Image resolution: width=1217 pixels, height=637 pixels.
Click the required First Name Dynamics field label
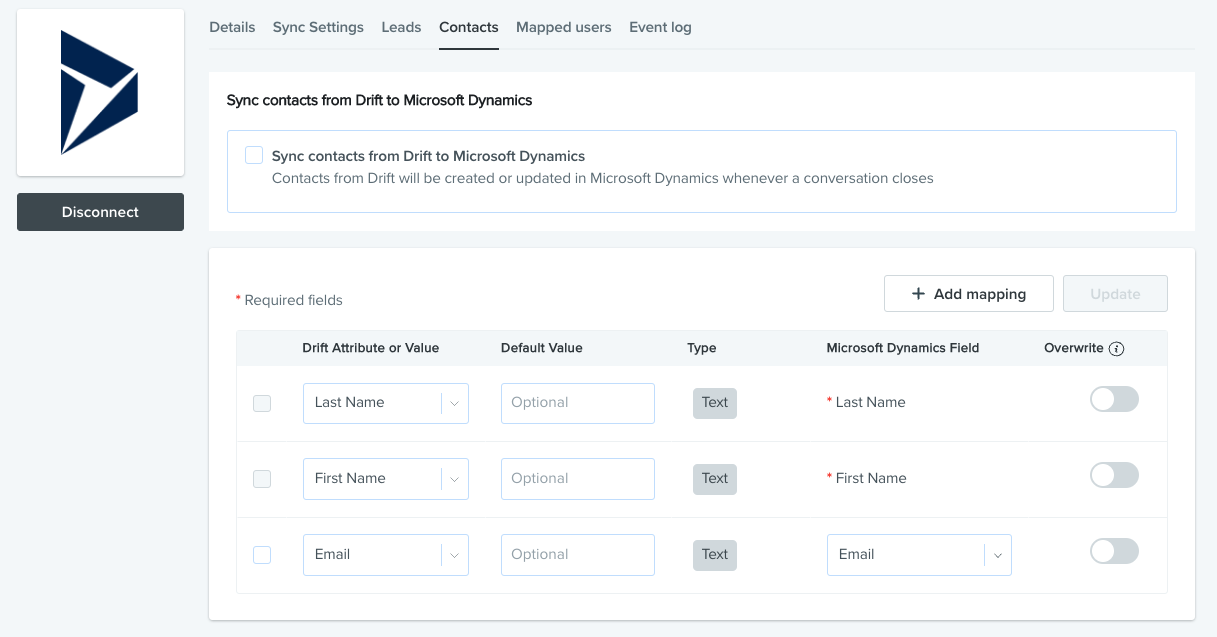(x=866, y=479)
